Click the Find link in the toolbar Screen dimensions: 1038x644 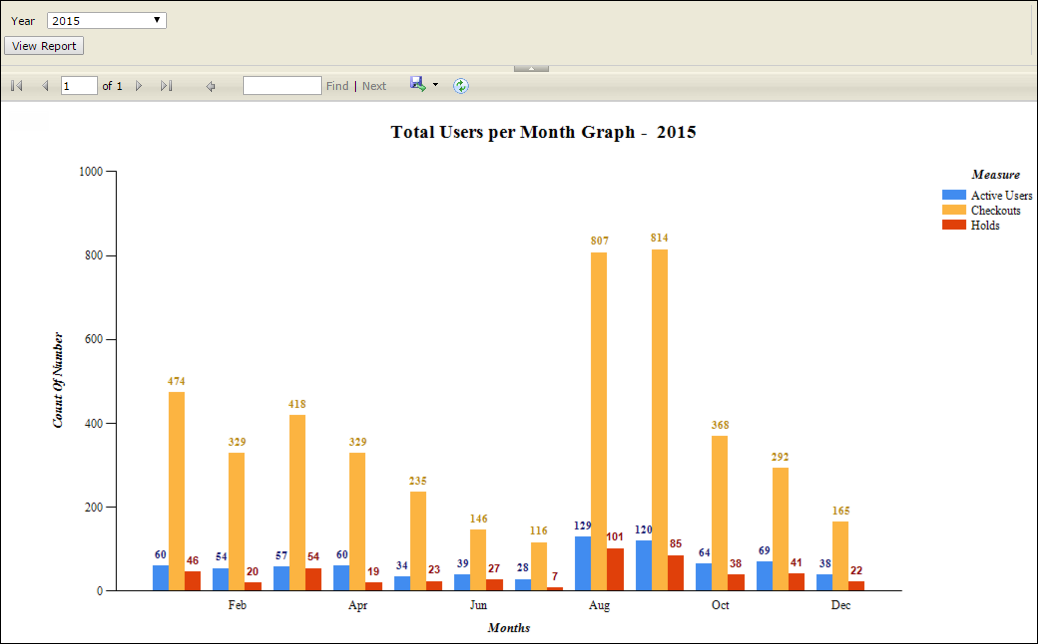(337, 85)
